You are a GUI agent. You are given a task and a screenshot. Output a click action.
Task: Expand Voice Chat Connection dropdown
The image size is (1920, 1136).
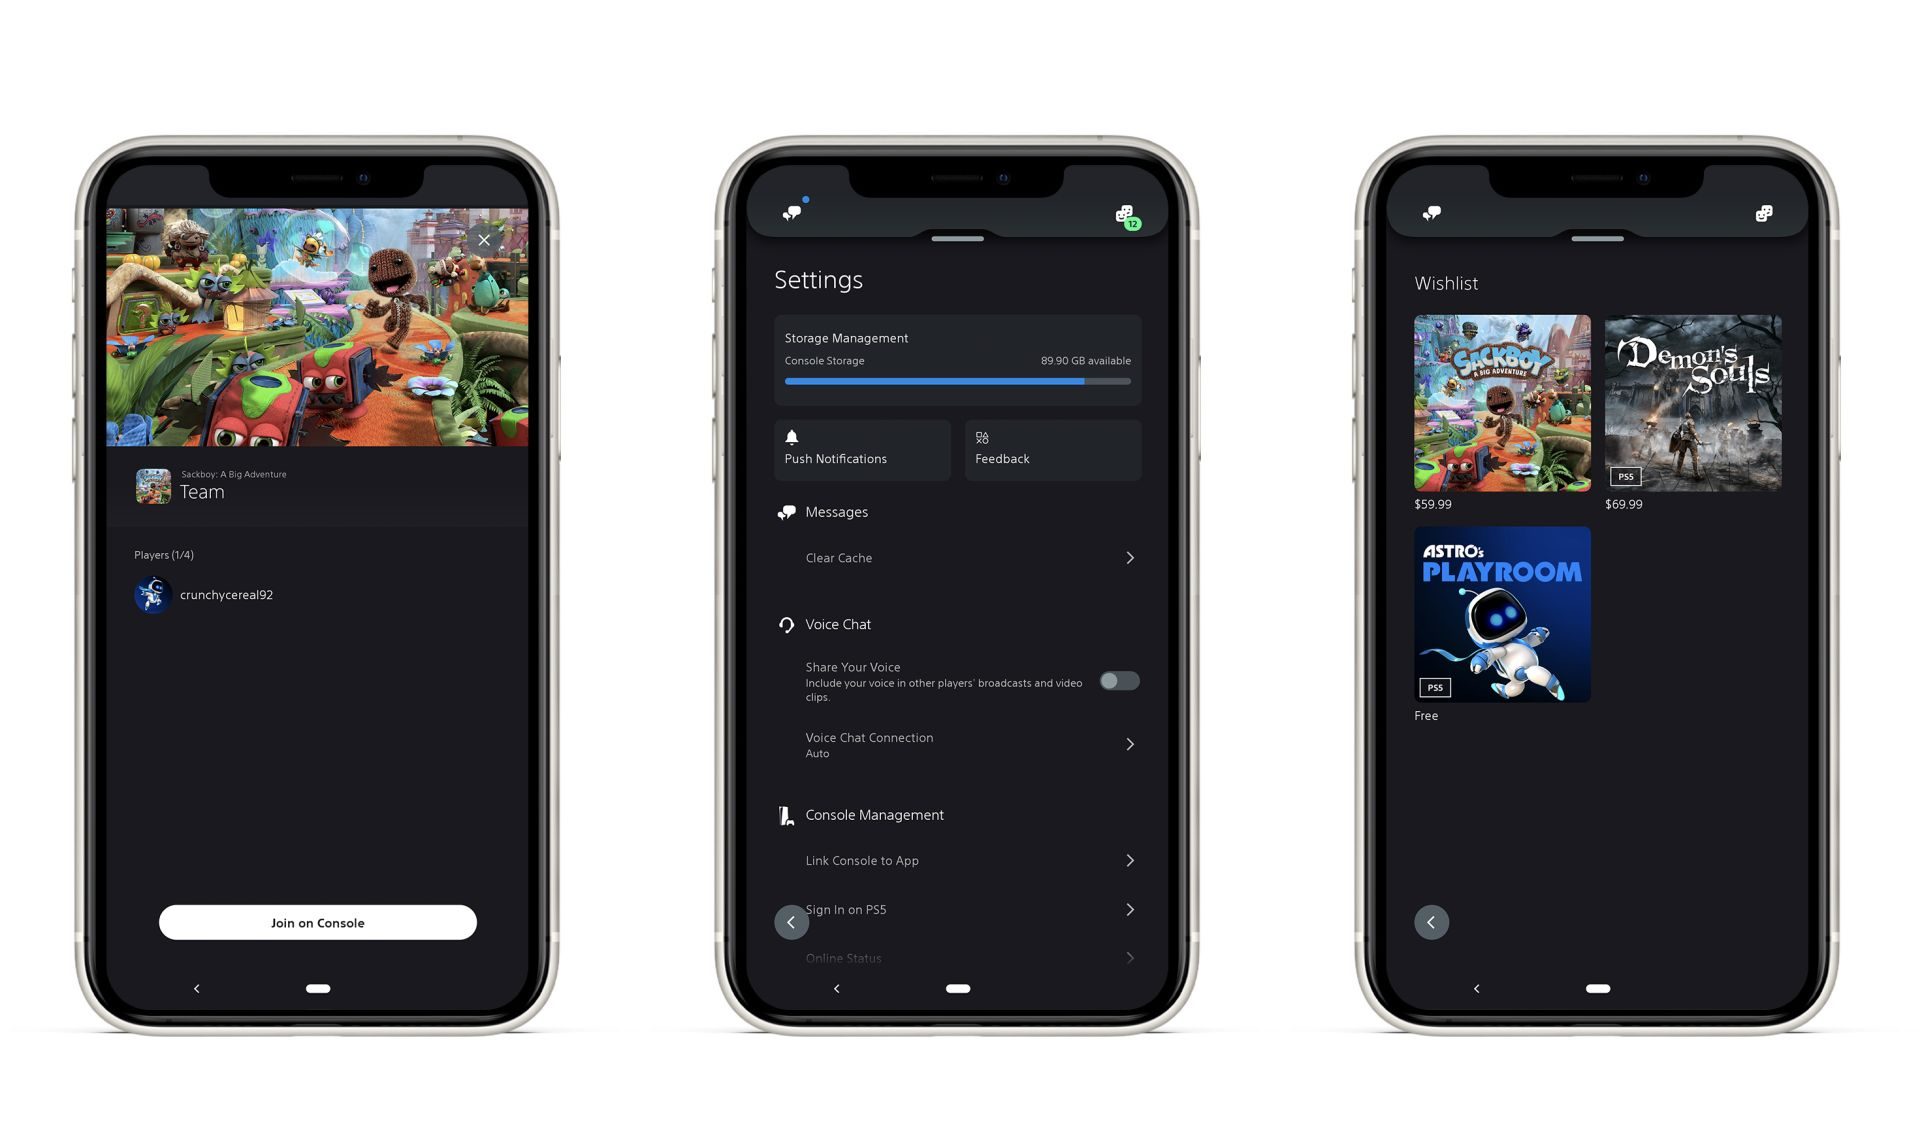[1132, 744]
